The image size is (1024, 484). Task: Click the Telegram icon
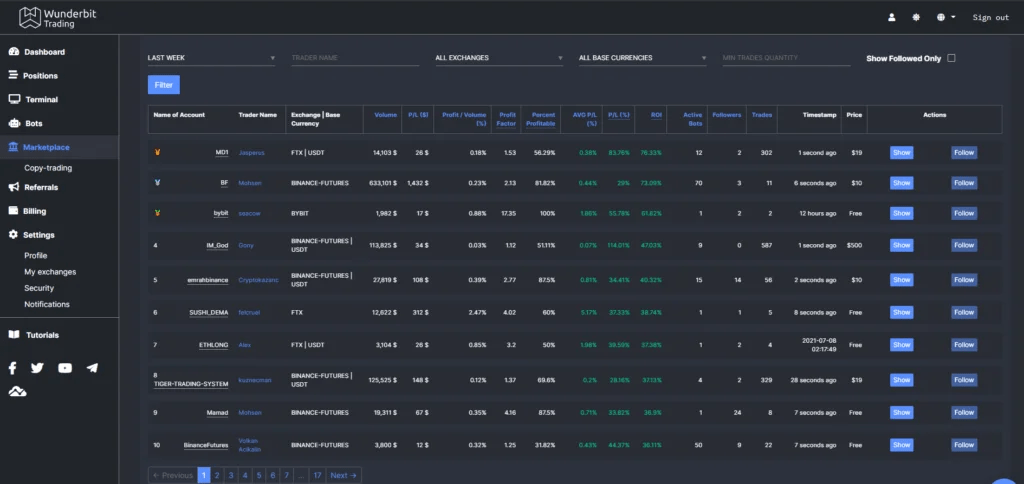[92, 368]
